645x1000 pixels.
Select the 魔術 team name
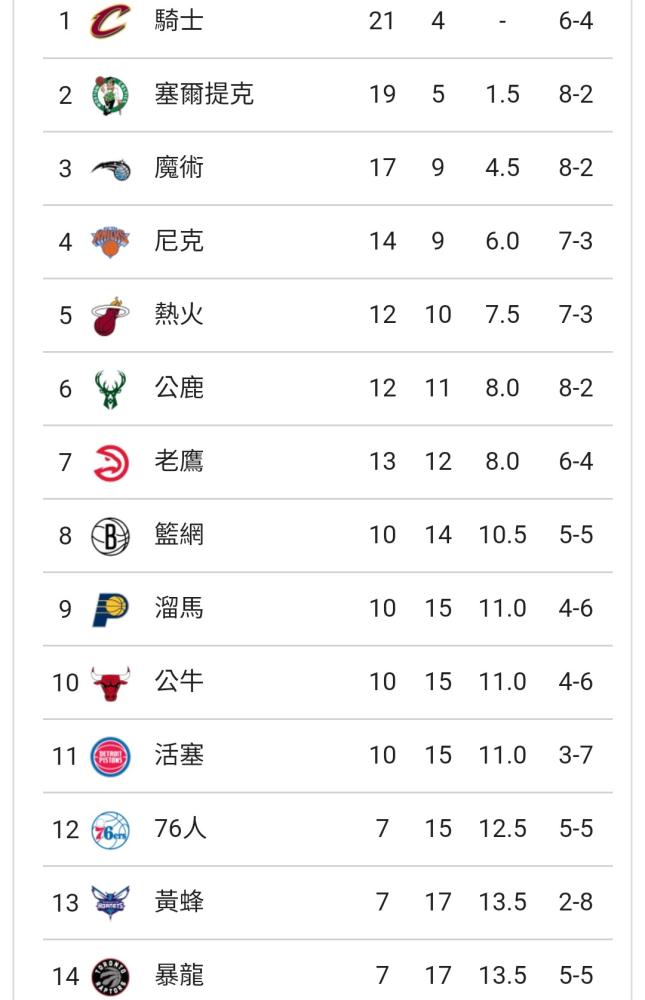[179, 168]
